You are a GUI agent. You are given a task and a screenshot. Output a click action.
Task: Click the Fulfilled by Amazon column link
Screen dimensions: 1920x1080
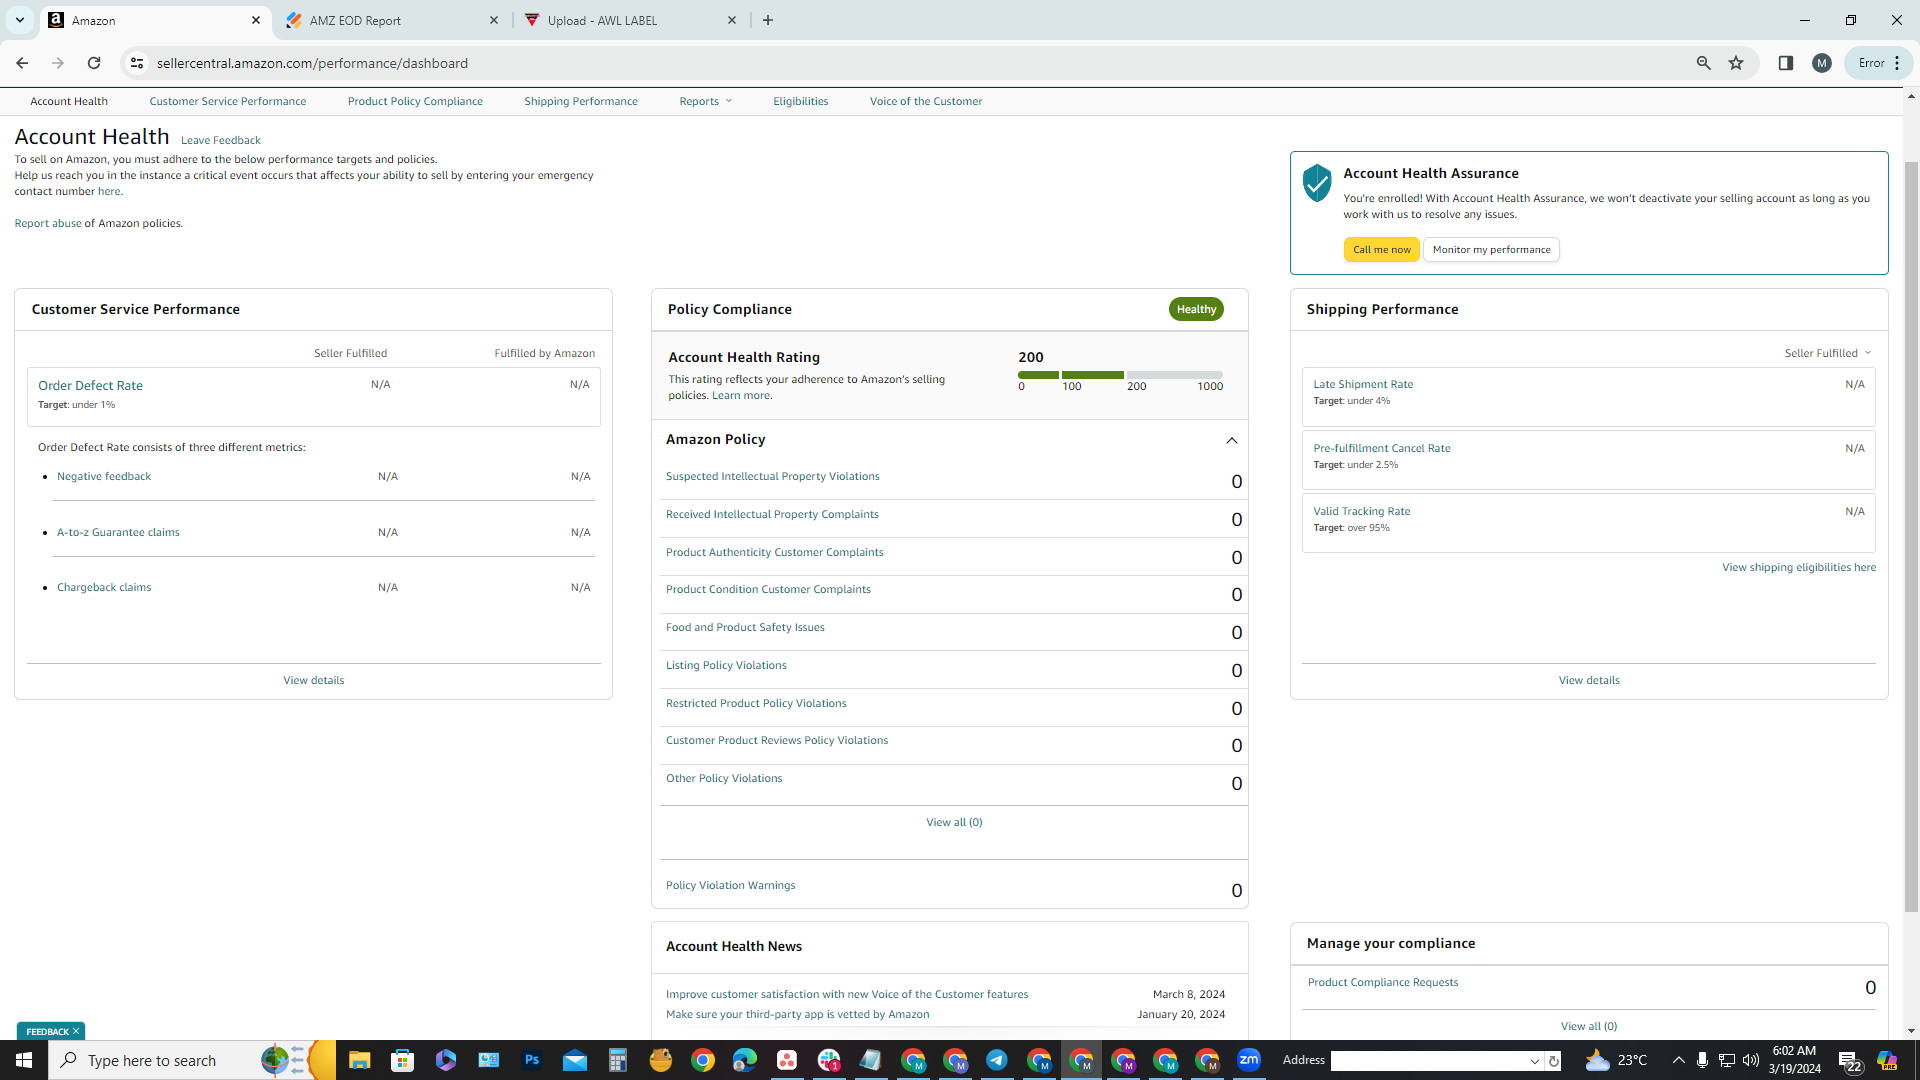[544, 353]
